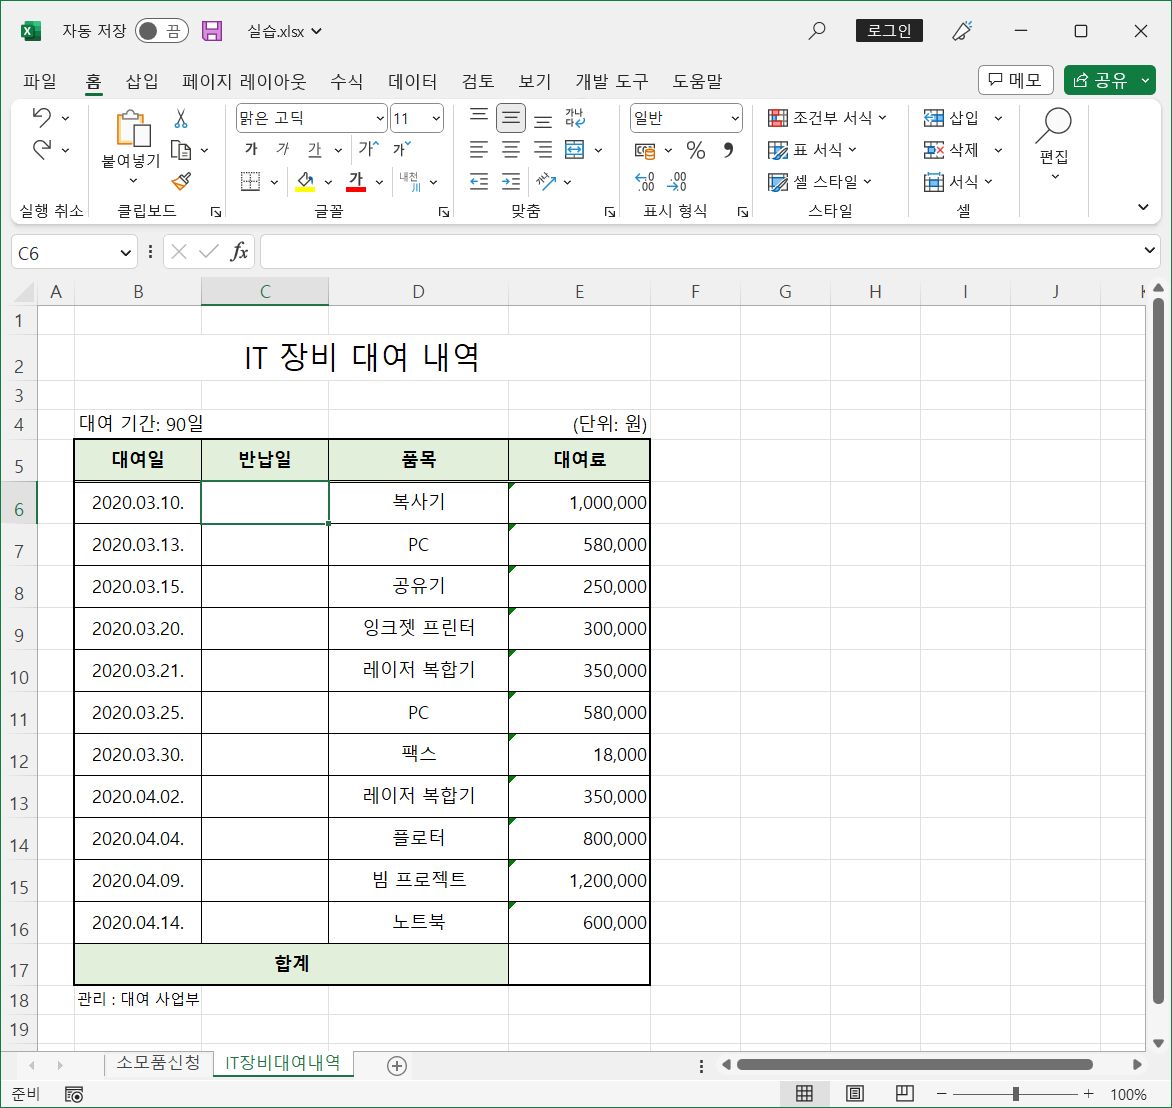Open the Insert Function fx icon
The height and width of the screenshot is (1108, 1172).
click(x=239, y=252)
